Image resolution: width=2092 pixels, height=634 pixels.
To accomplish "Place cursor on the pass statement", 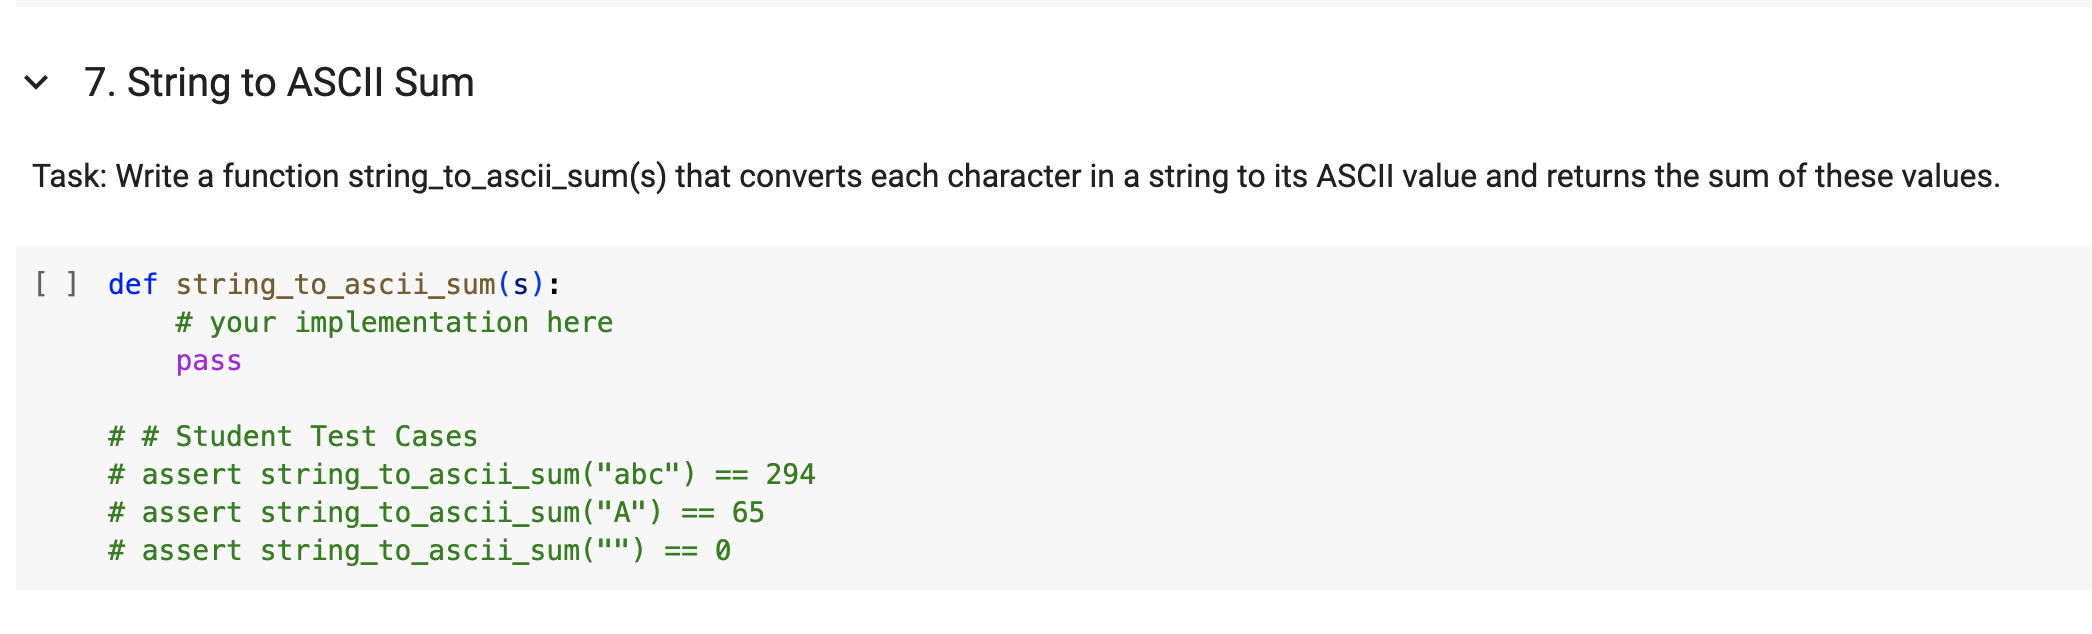I will (x=207, y=361).
